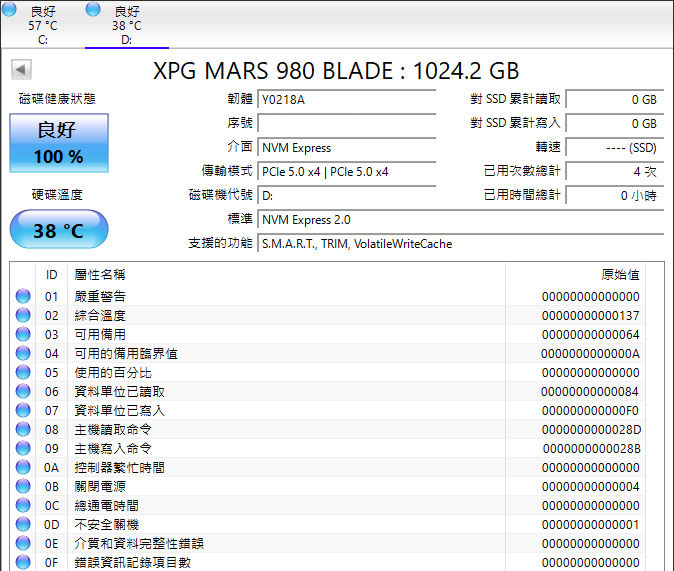Select the 綜合溫度 attribute name

click(x=100, y=315)
